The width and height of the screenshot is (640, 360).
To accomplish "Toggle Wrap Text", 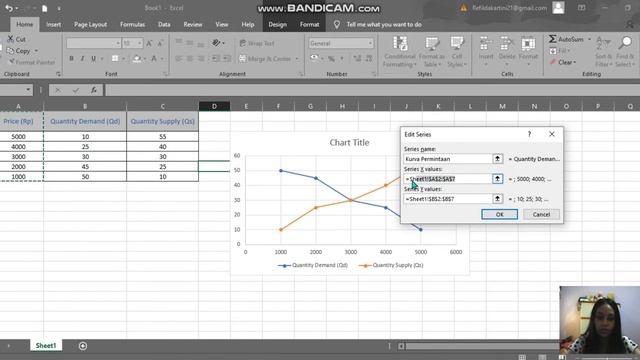I will [257, 43].
